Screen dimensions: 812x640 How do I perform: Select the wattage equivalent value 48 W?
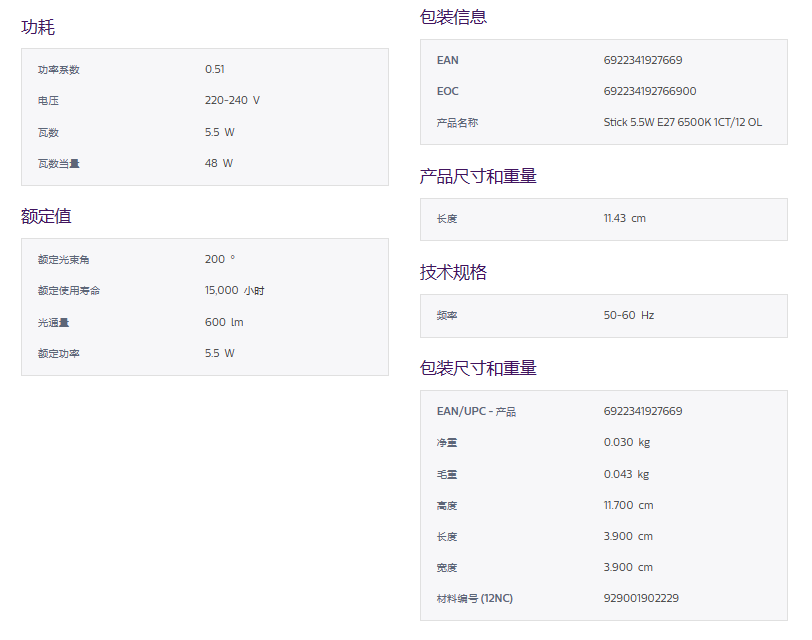[219, 163]
